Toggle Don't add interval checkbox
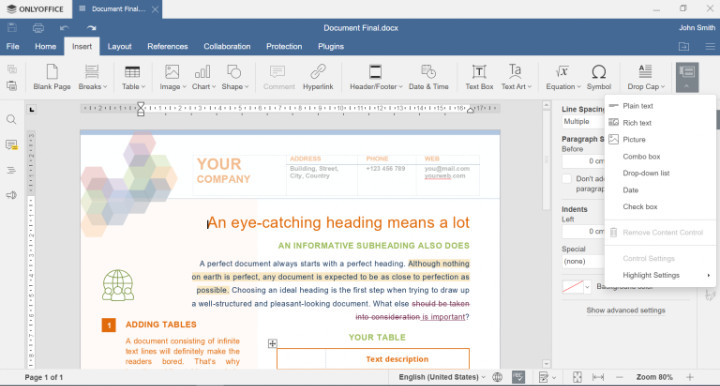The width and height of the screenshot is (720, 386). 567,179
